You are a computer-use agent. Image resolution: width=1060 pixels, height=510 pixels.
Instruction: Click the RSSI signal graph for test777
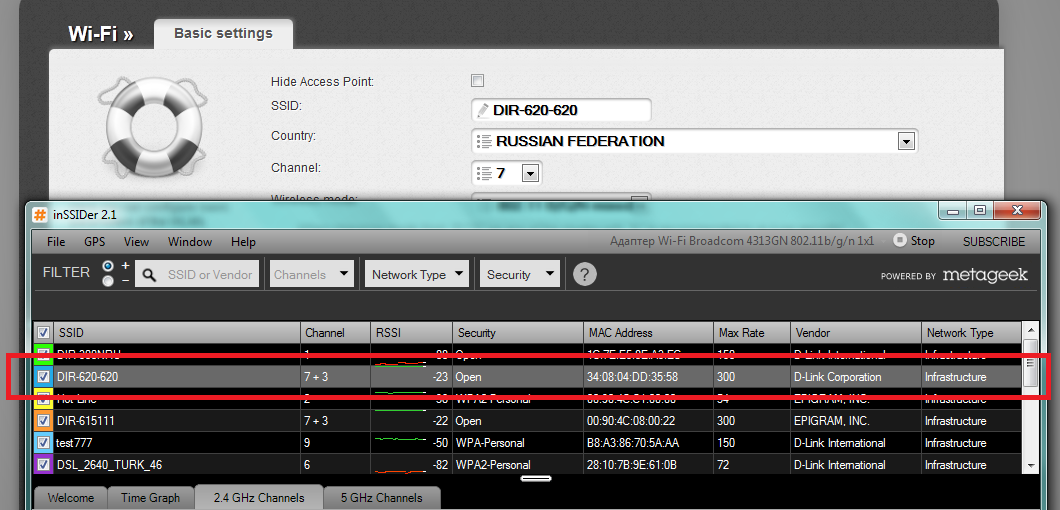point(400,440)
